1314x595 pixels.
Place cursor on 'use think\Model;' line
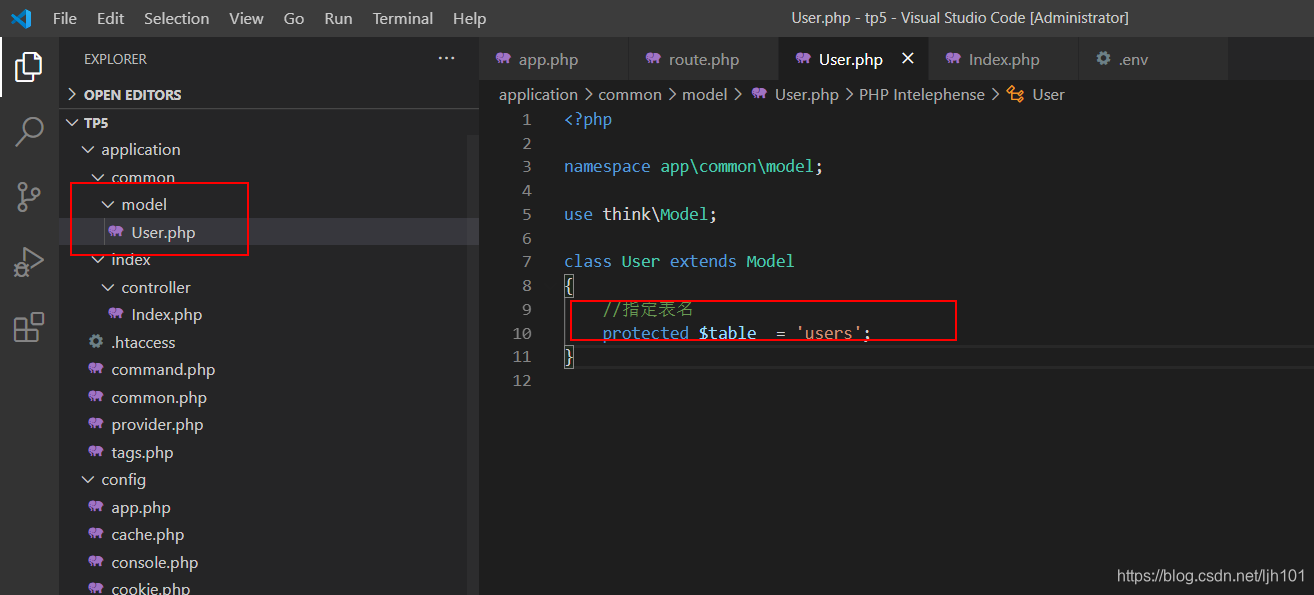coord(641,214)
